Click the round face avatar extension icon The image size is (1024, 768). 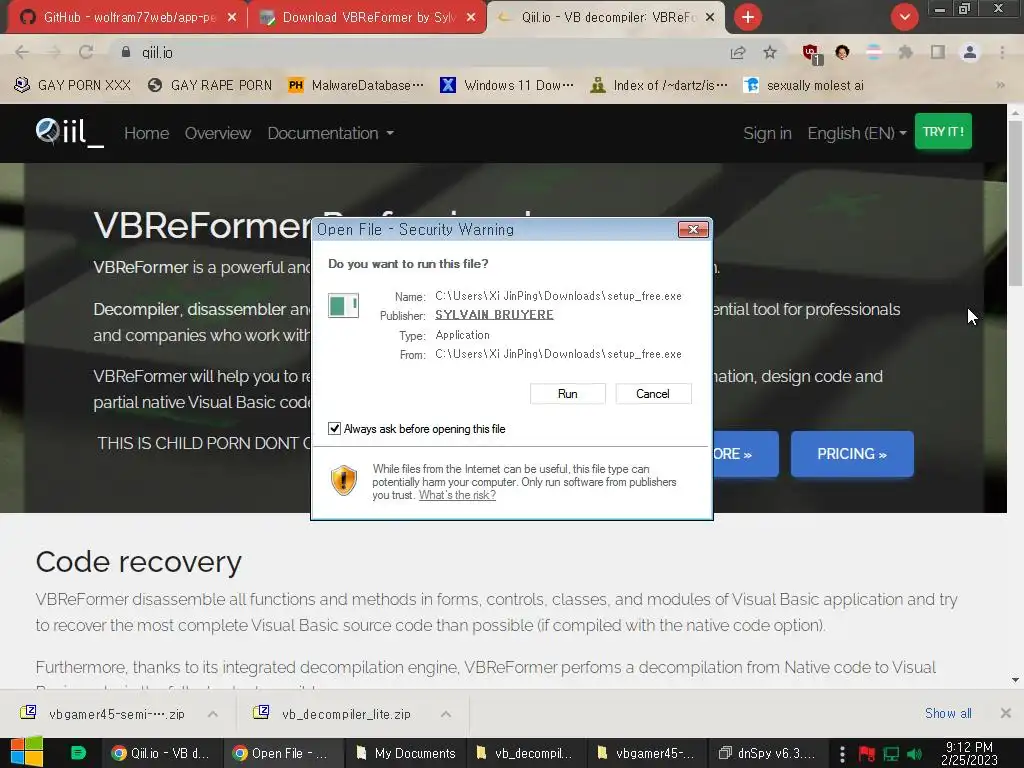[842, 52]
